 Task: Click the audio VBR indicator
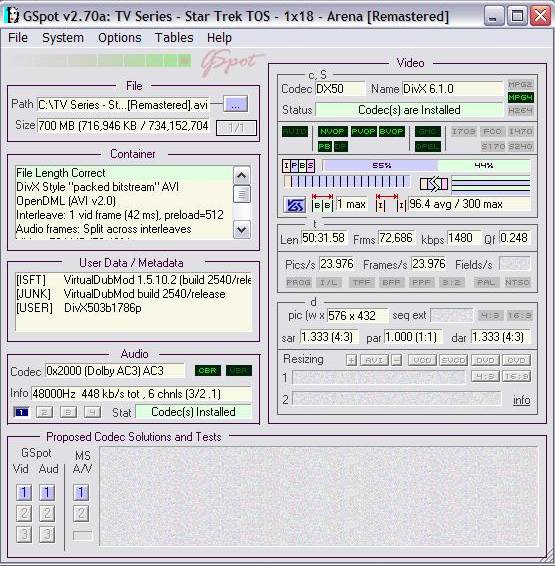pos(239,370)
